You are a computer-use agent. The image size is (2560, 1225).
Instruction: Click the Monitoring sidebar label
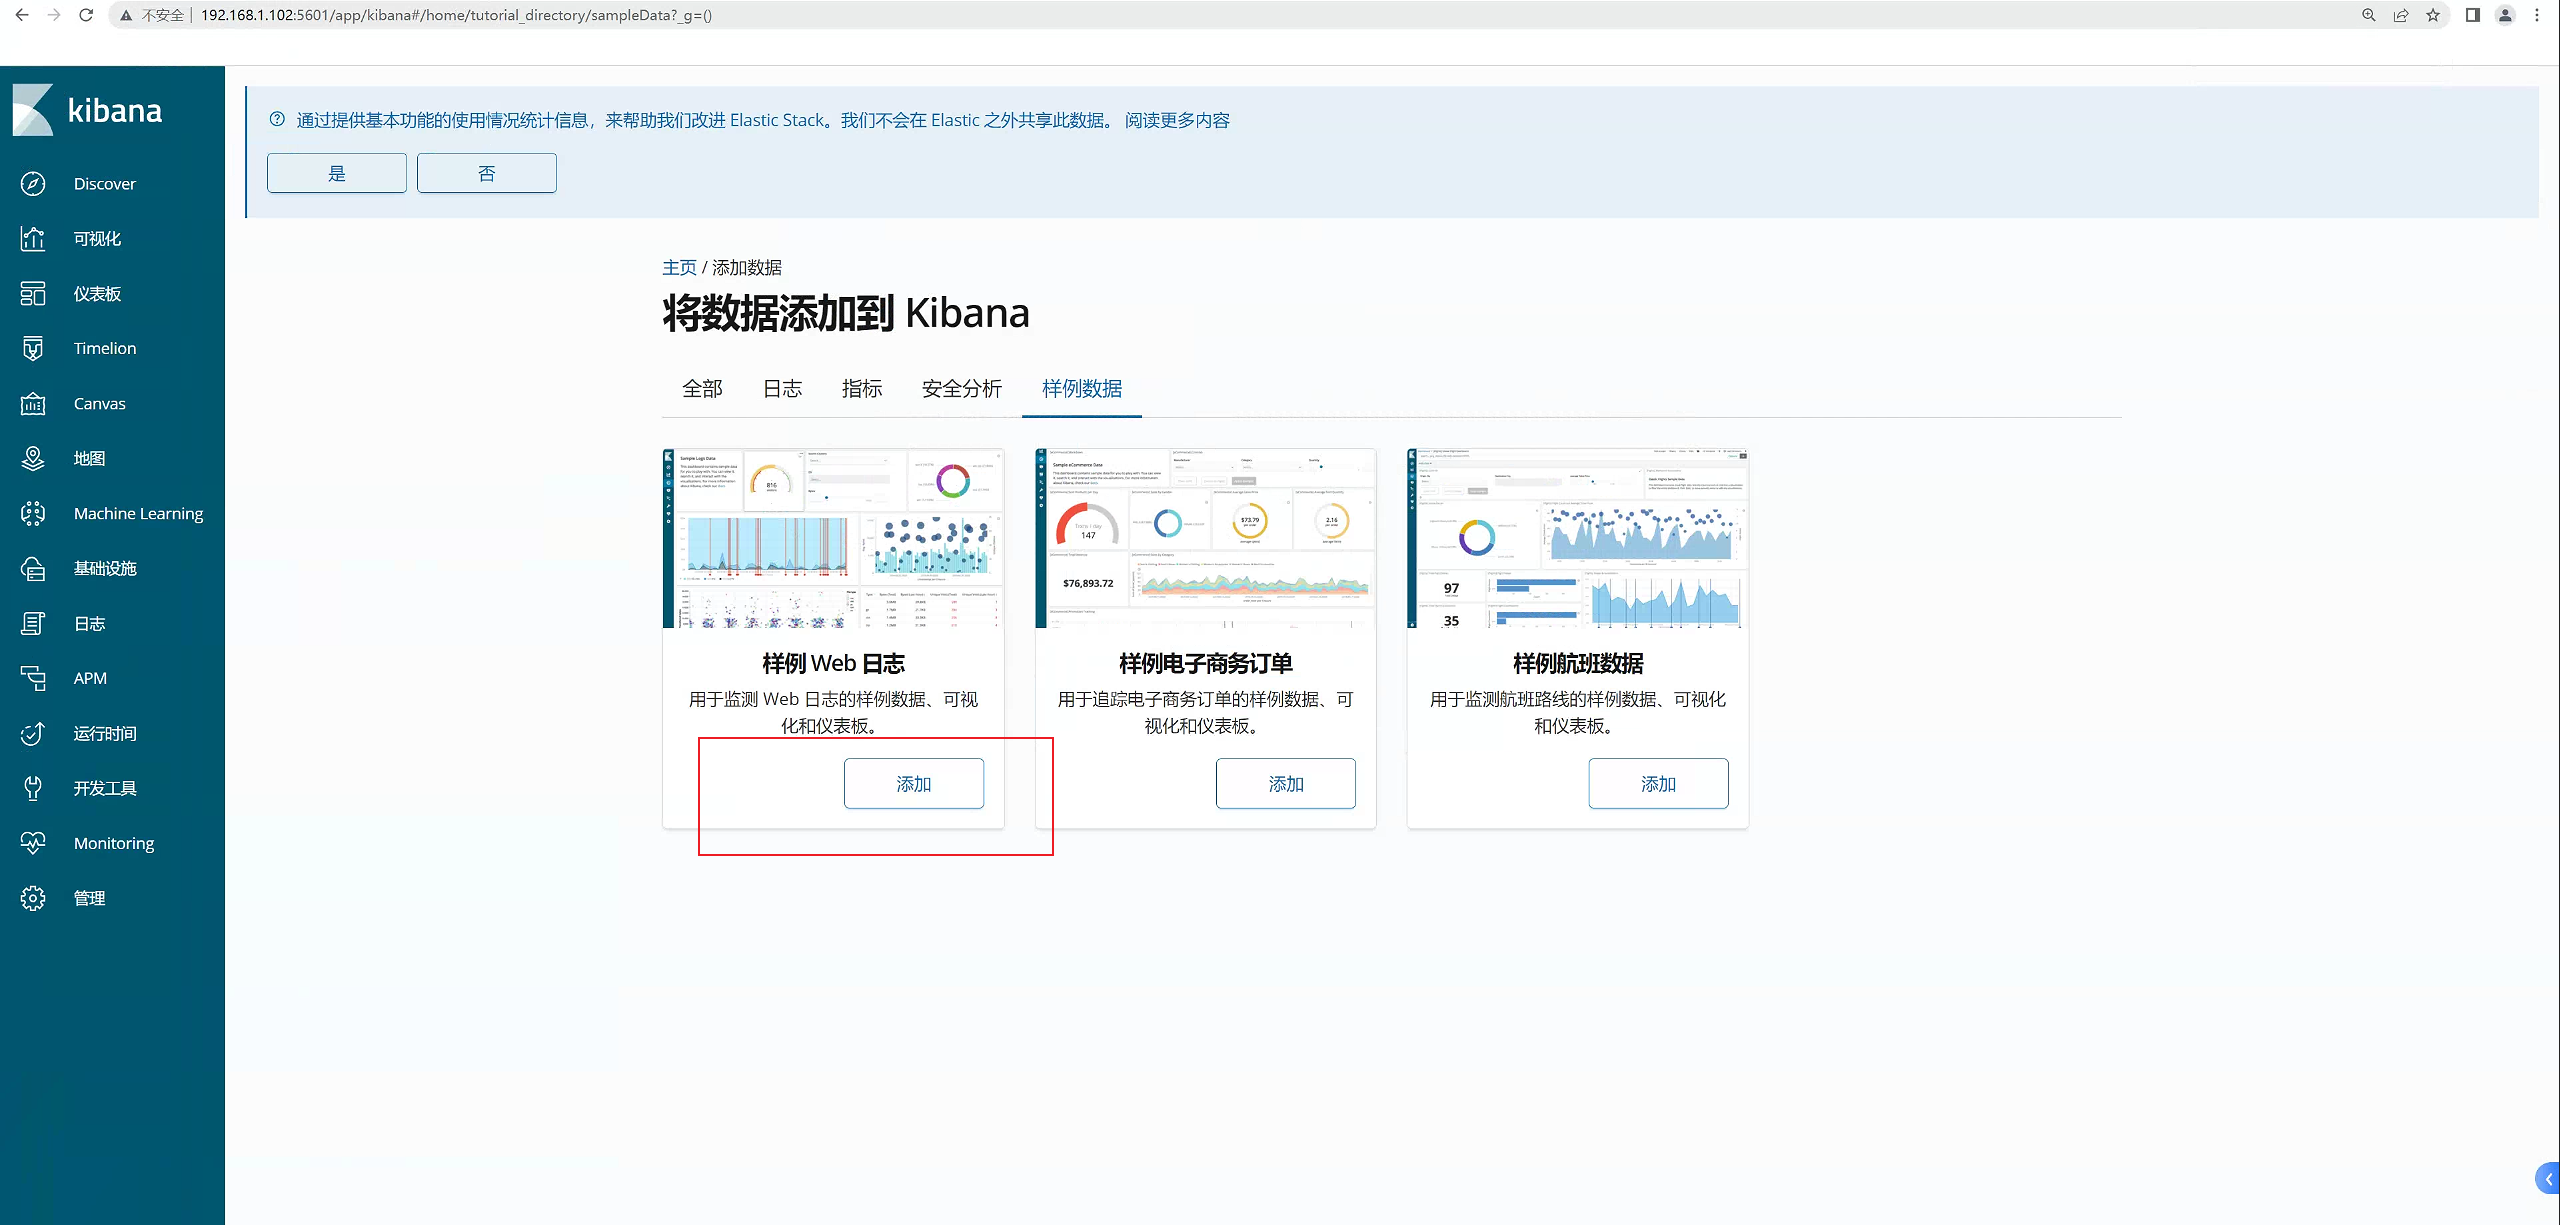point(114,844)
